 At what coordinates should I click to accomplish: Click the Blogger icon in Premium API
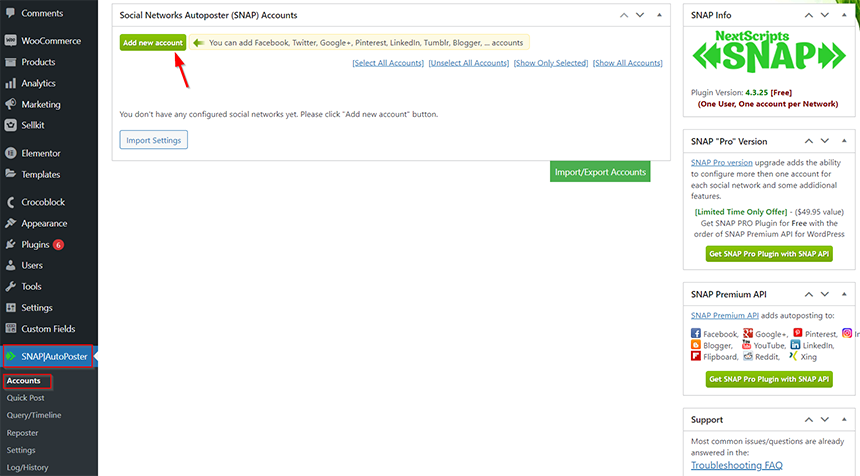click(695, 345)
